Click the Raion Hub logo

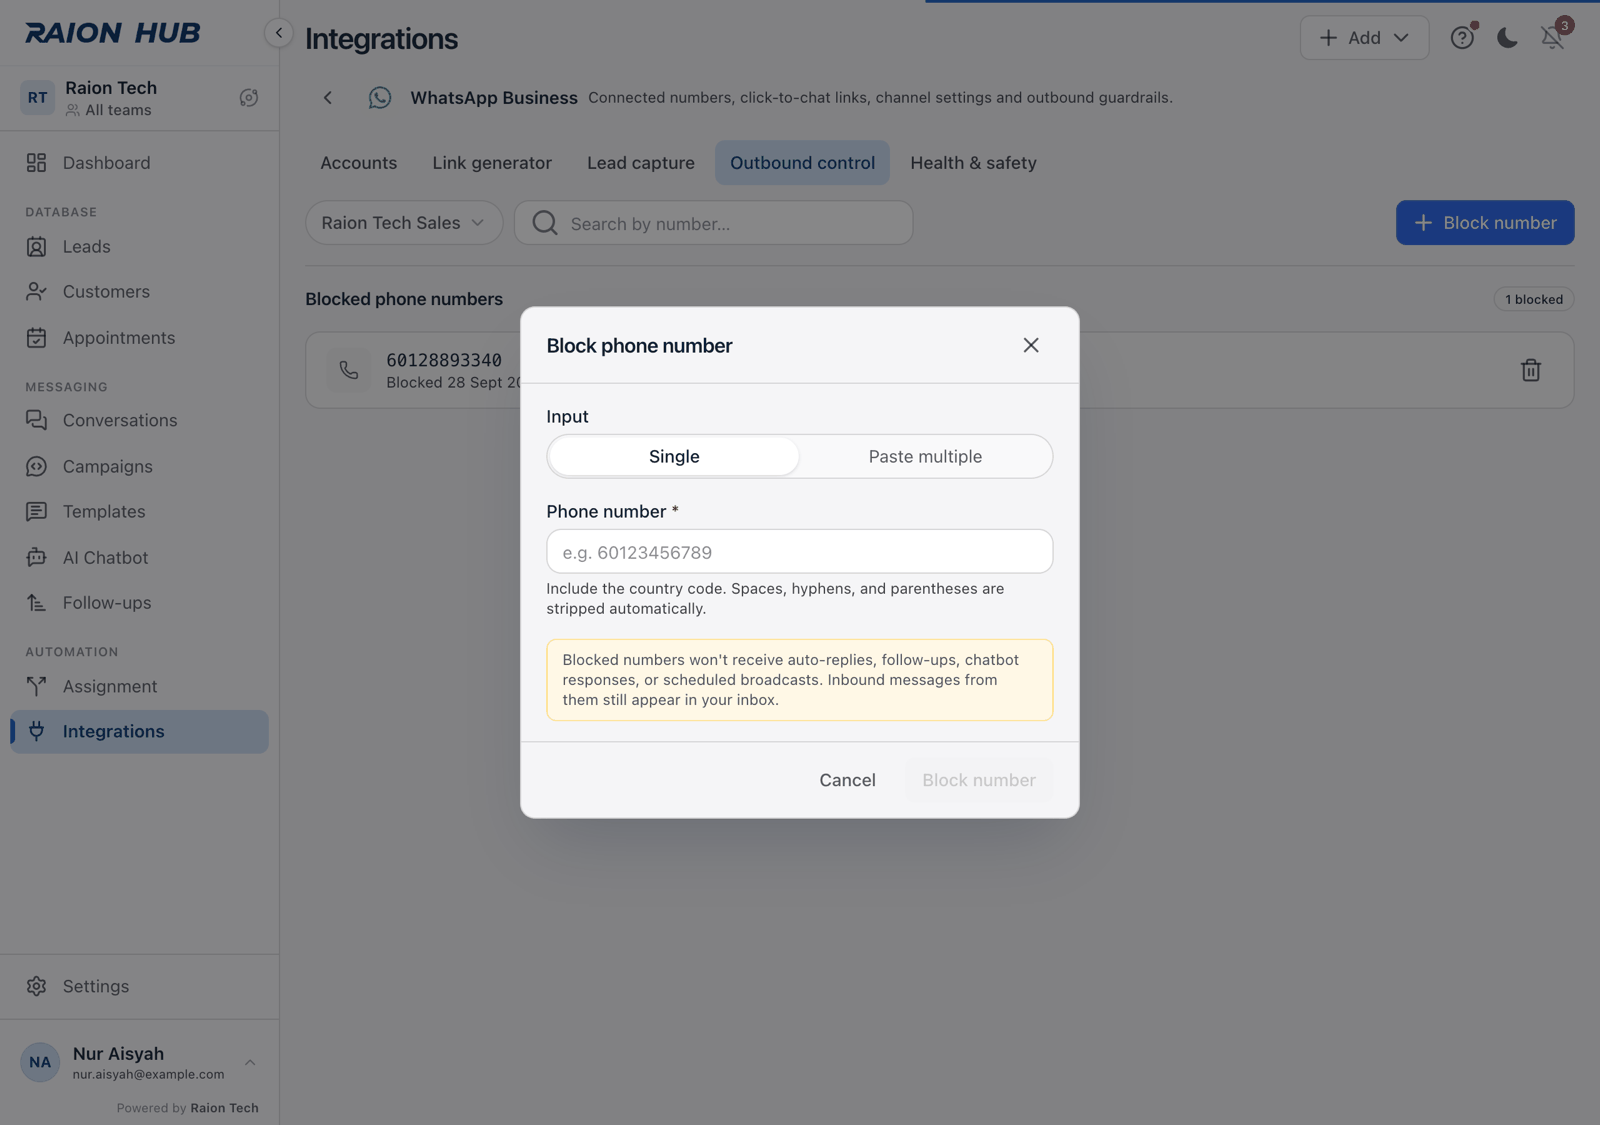pos(113,33)
